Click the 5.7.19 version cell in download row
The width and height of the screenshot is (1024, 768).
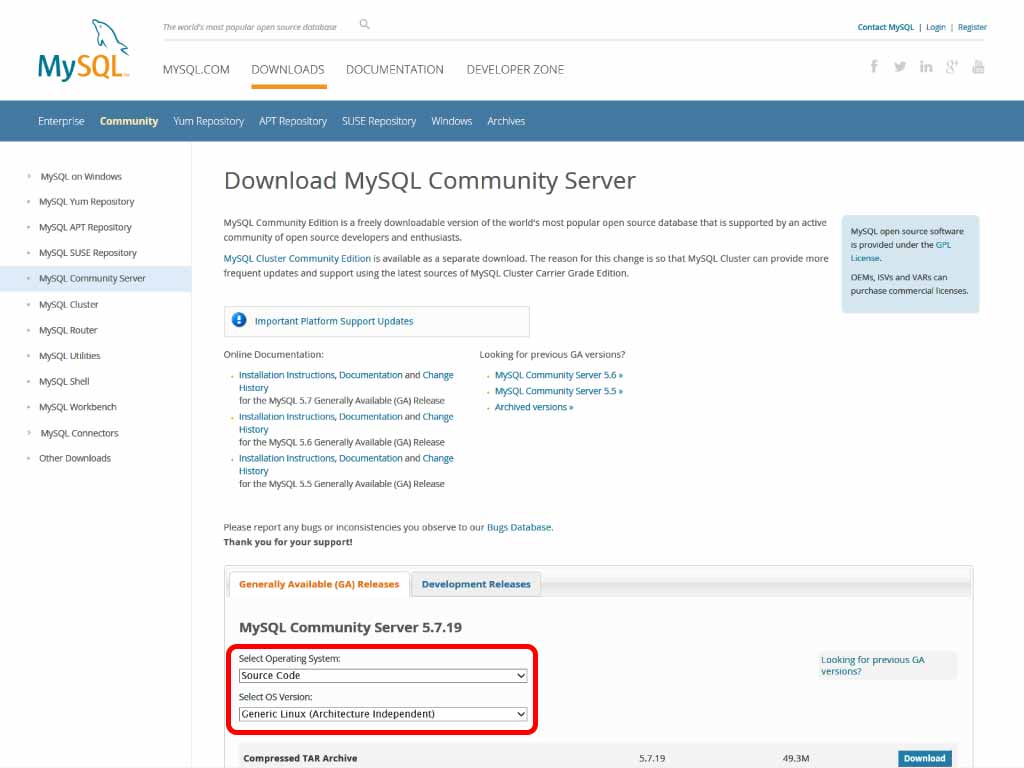[x=652, y=758]
